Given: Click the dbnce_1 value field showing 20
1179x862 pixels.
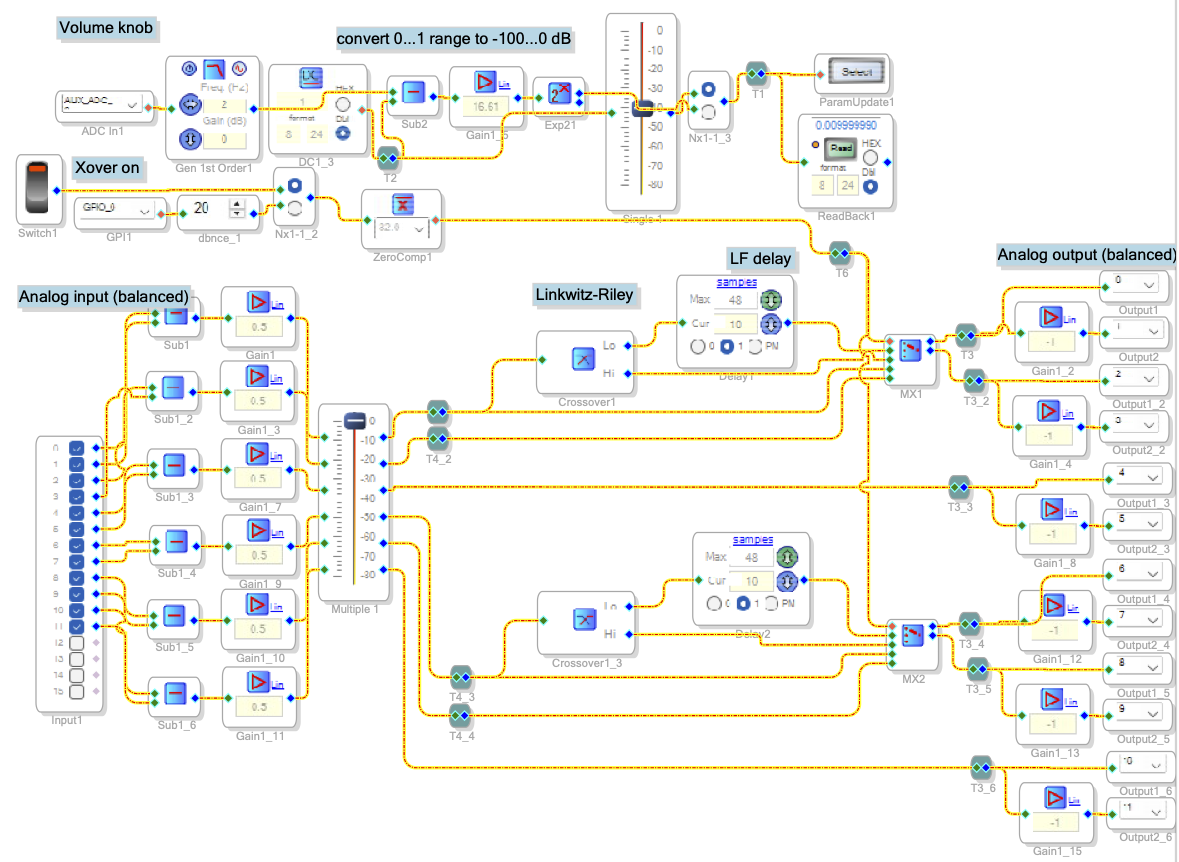Looking at the screenshot, I should click(203, 208).
